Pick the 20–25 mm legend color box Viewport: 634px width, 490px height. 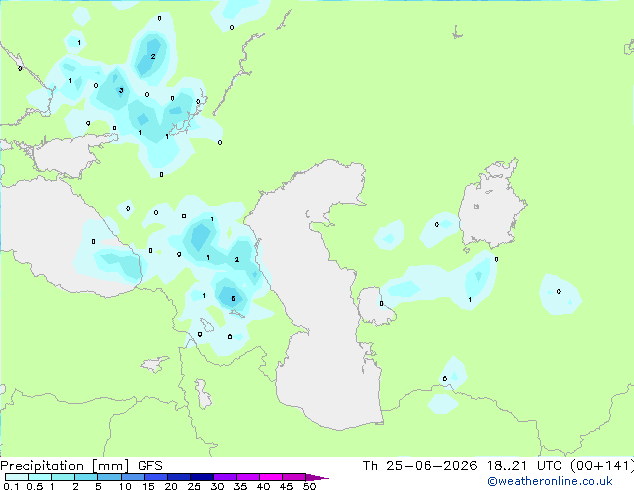[x=178, y=477]
